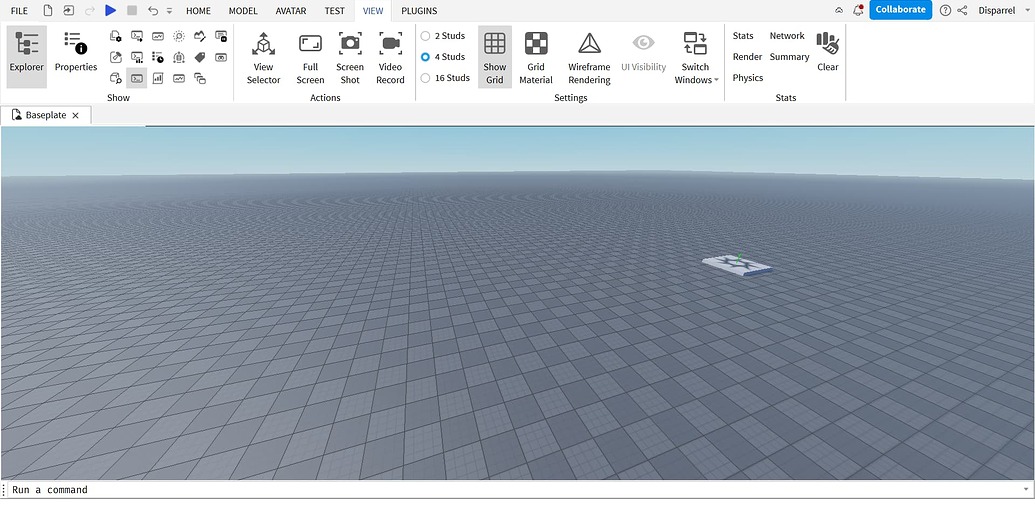Toggle the Explorer panel

(26, 54)
